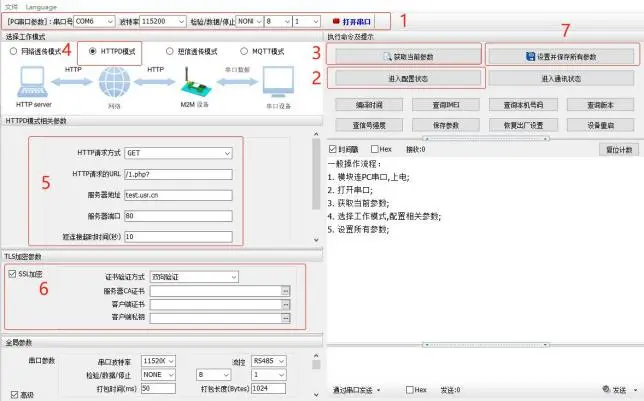Open the Language menu
Screen dimensions: 644x401
pyautogui.click(x=41, y=7)
